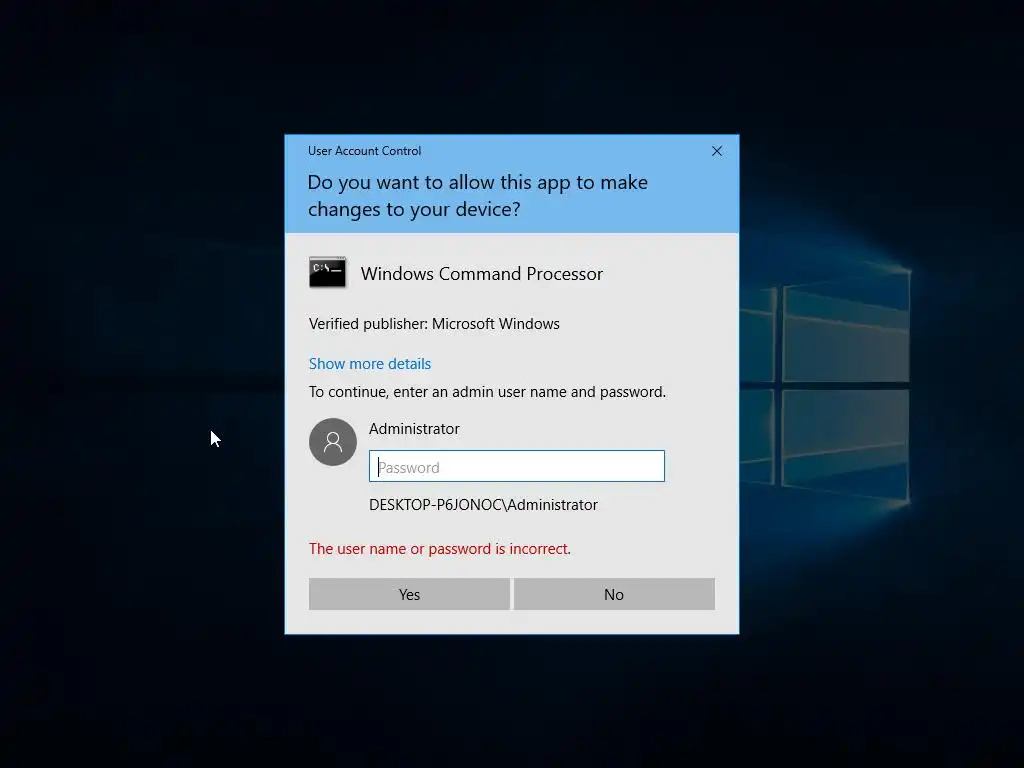
Task: Open the Show more details link
Action: pyautogui.click(x=370, y=364)
